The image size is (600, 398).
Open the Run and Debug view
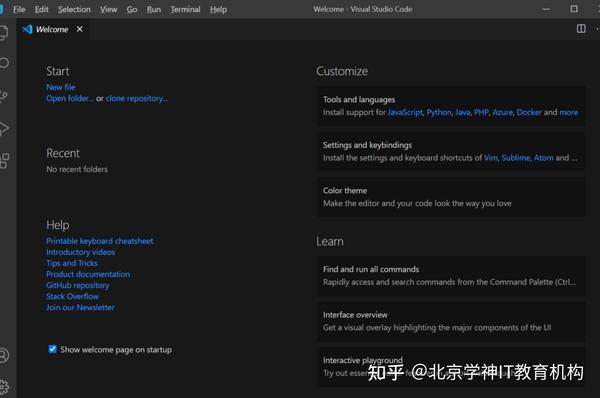(3, 128)
